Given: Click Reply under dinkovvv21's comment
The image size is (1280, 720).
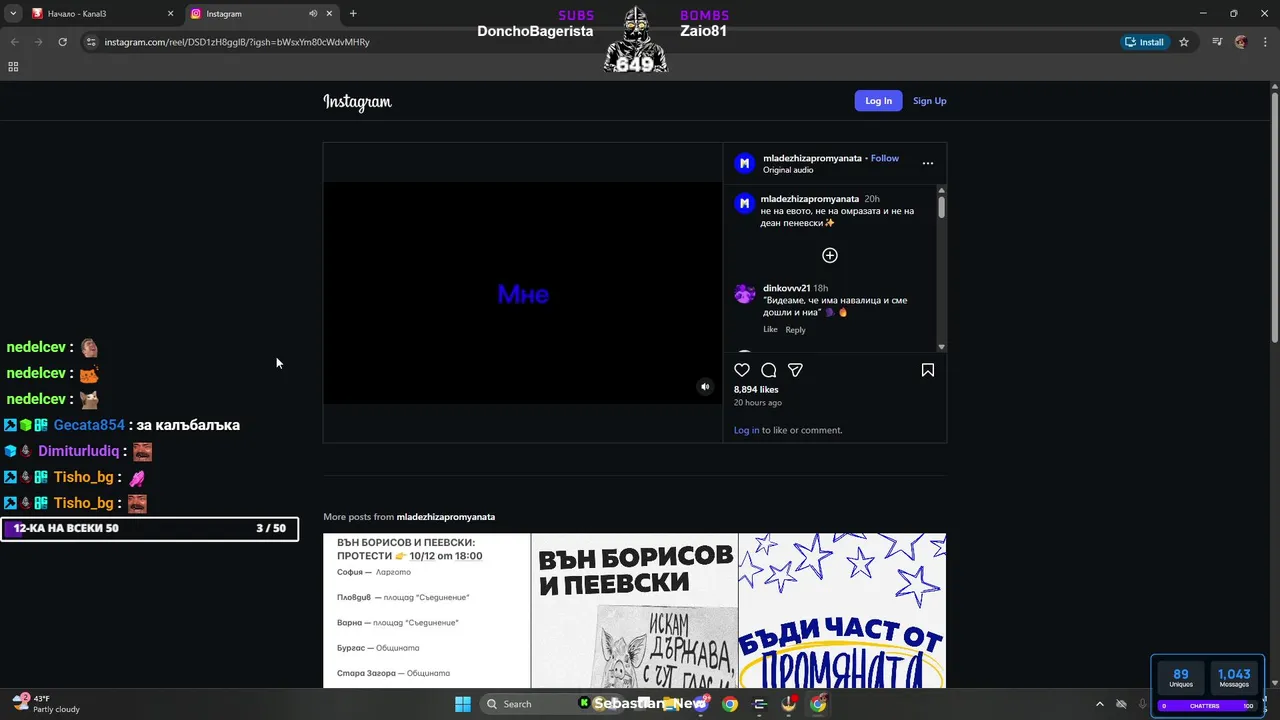Looking at the screenshot, I should click(x=795, y=330).
